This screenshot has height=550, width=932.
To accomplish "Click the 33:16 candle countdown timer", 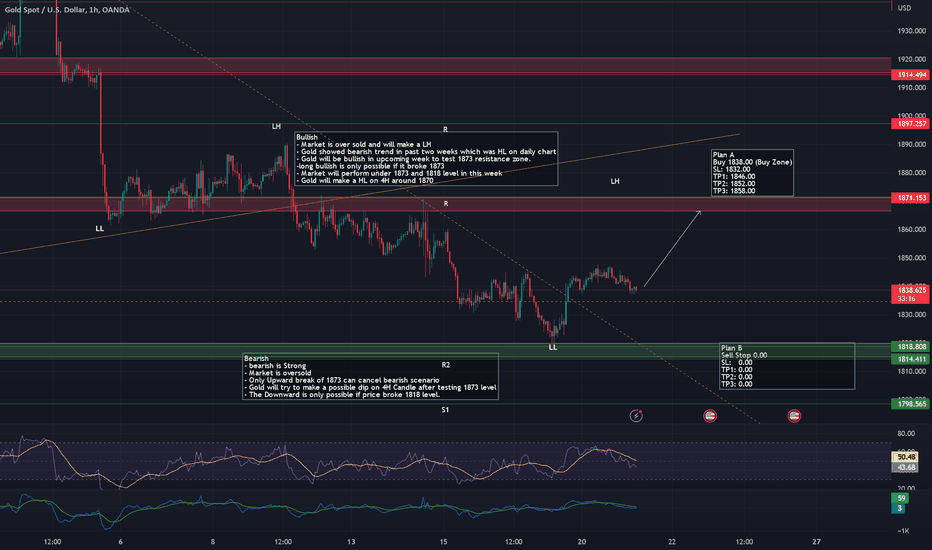I will point(906,298).
